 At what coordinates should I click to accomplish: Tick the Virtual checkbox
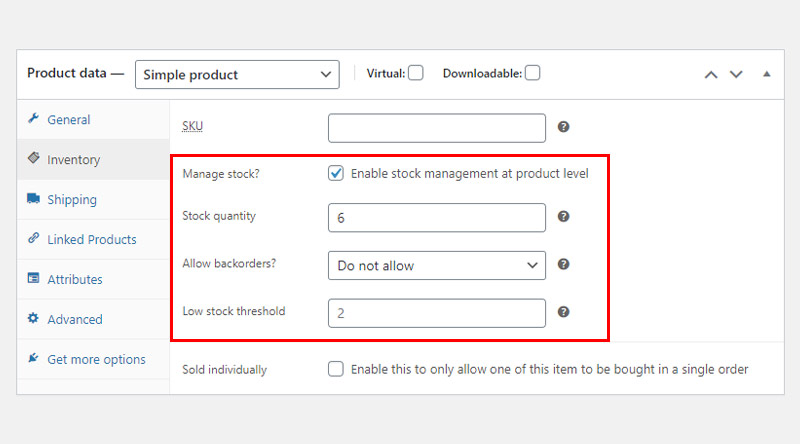coord(416,73)
